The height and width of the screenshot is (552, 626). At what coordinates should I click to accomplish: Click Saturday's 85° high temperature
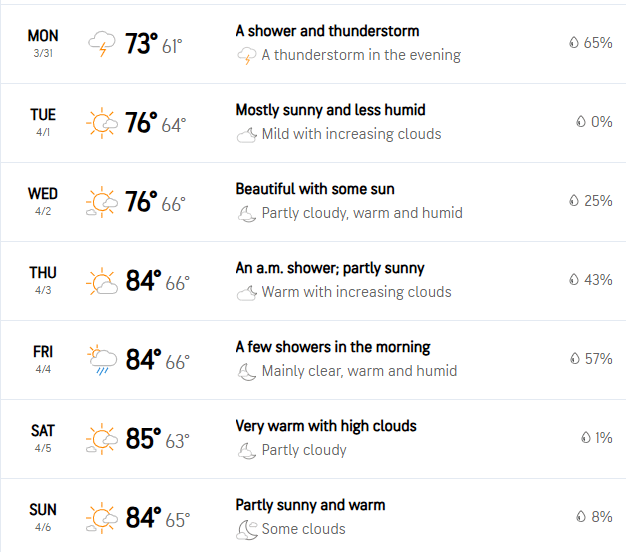click(142, 439)
